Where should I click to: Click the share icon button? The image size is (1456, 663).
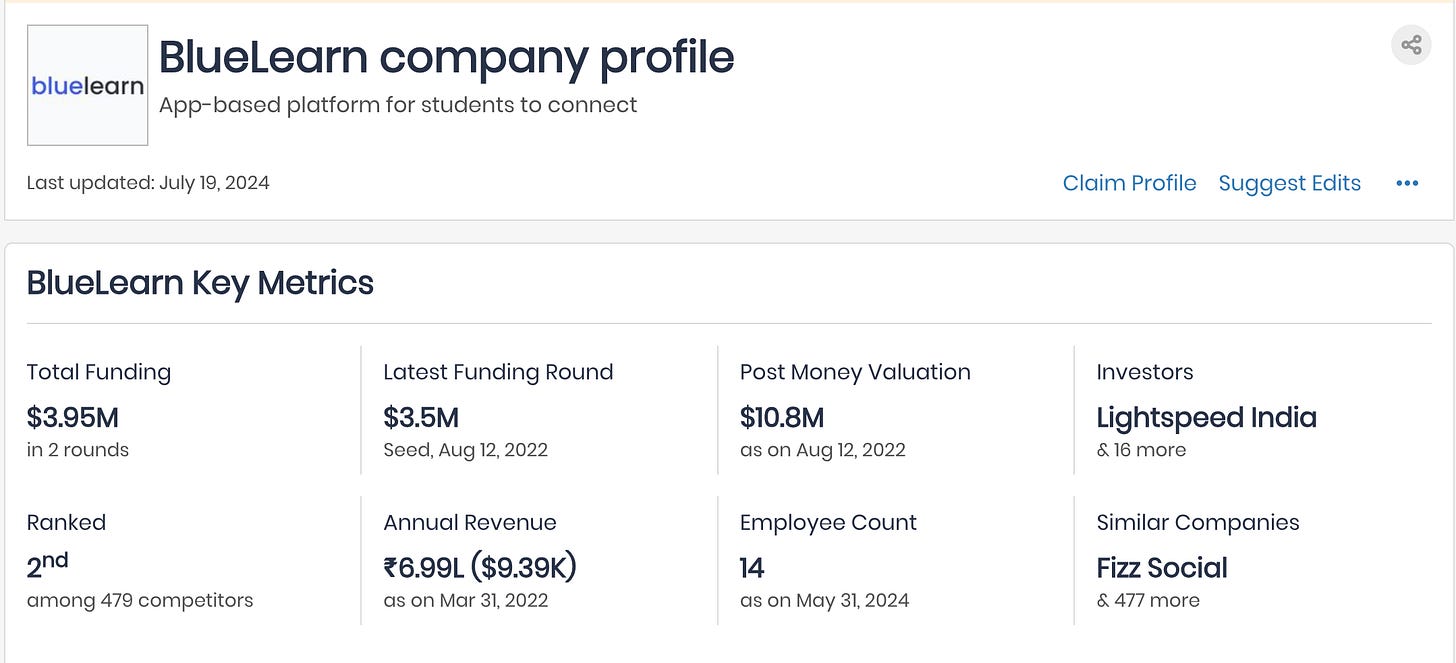1411,45
